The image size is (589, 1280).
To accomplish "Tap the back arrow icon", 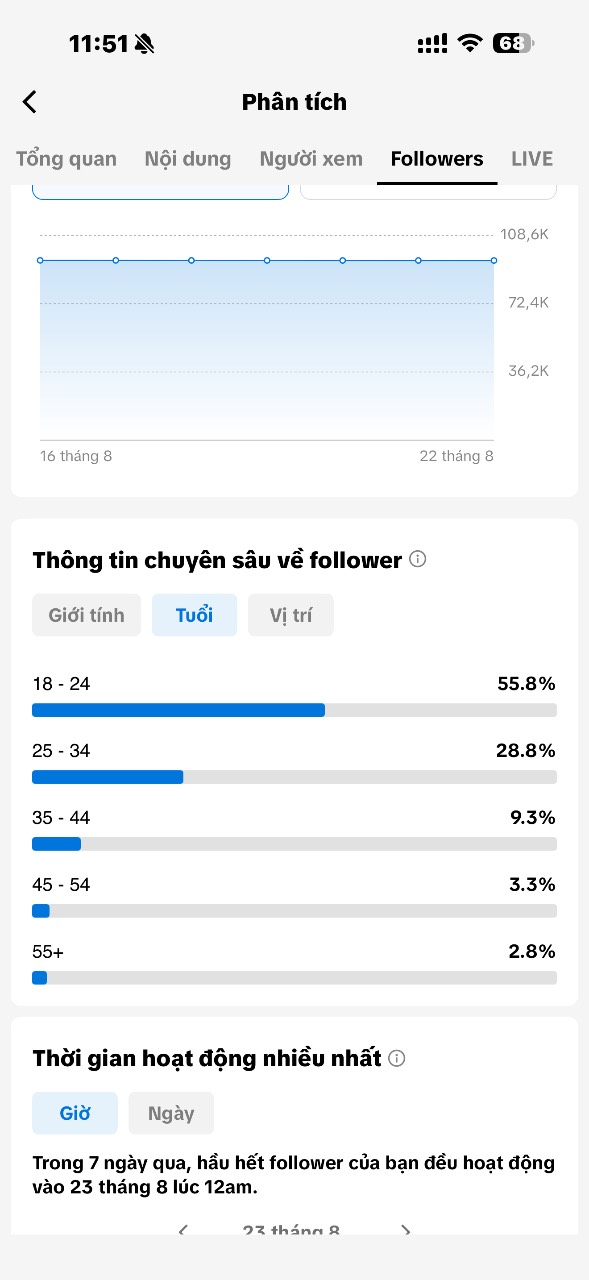I will (x=30, y=102).
